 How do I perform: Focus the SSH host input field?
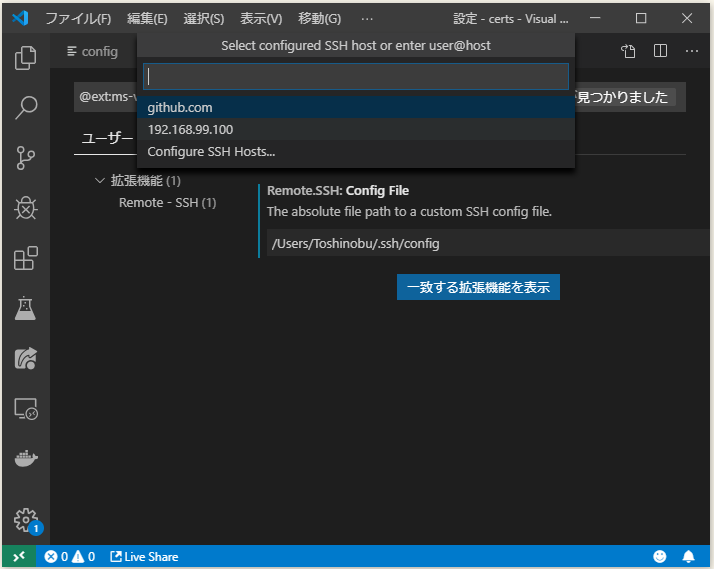pos(356,76)
